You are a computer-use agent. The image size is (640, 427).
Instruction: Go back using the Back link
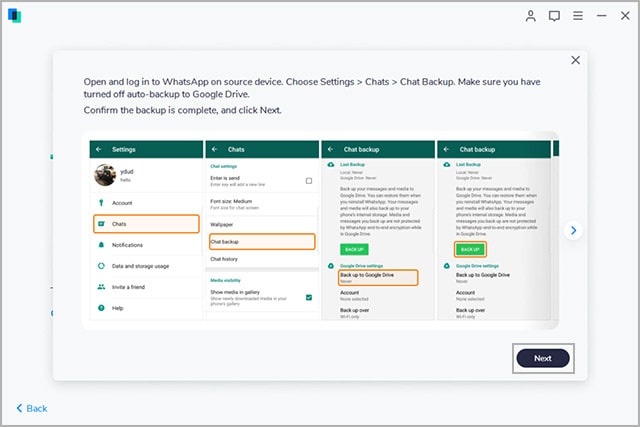click(x=32, y=408)
